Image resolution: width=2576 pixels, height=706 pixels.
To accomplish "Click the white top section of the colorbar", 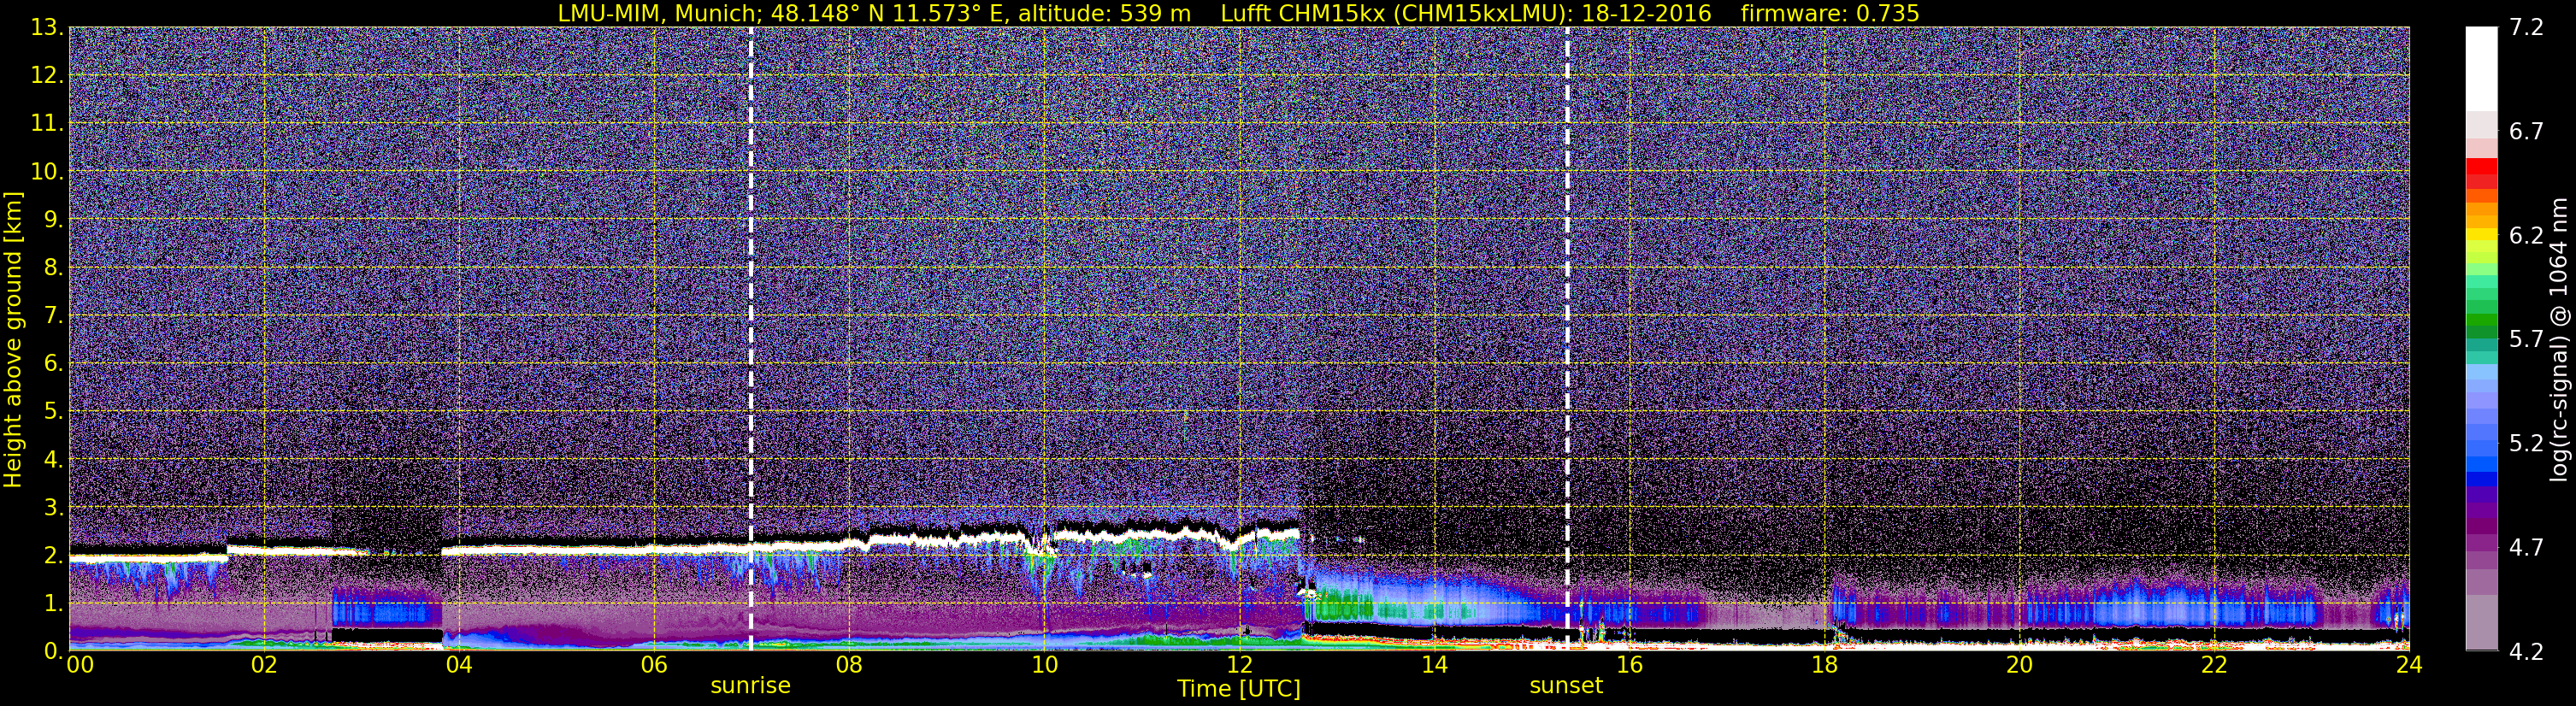I will 2481,68.
